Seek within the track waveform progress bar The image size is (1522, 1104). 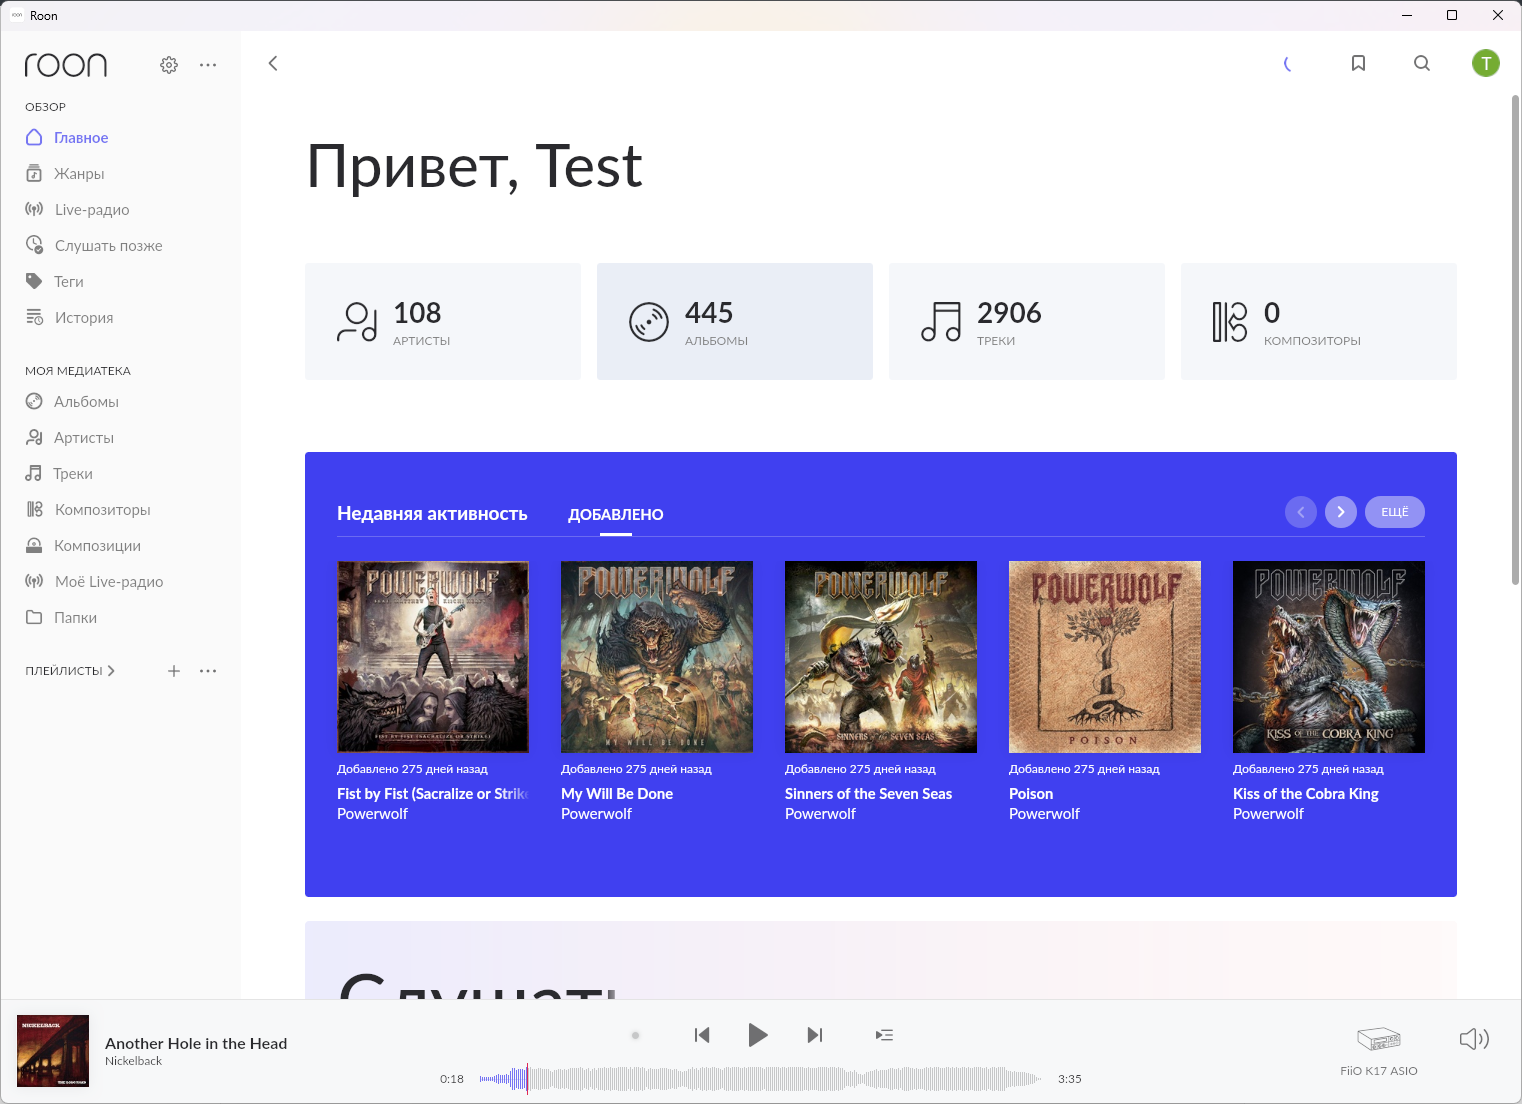click(x=760, y=1079)
